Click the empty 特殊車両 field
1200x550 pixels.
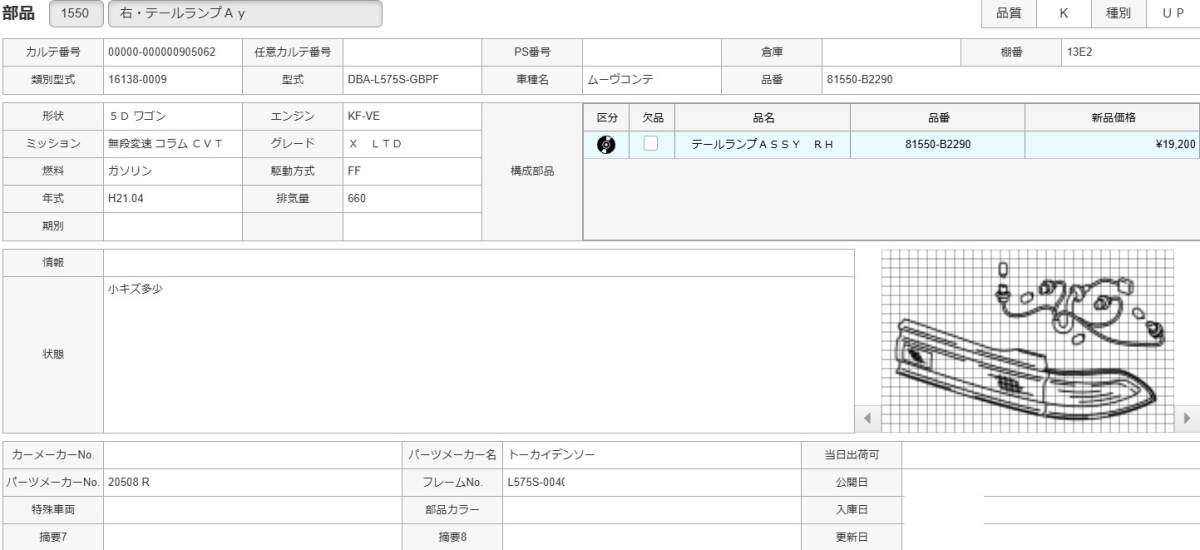[x=252, y=509]
